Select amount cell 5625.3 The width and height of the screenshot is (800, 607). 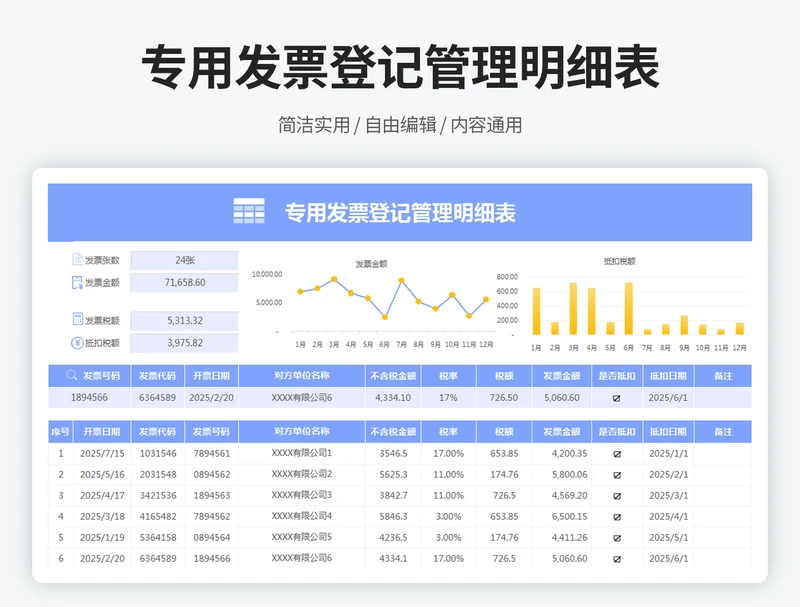coord(393,474)
